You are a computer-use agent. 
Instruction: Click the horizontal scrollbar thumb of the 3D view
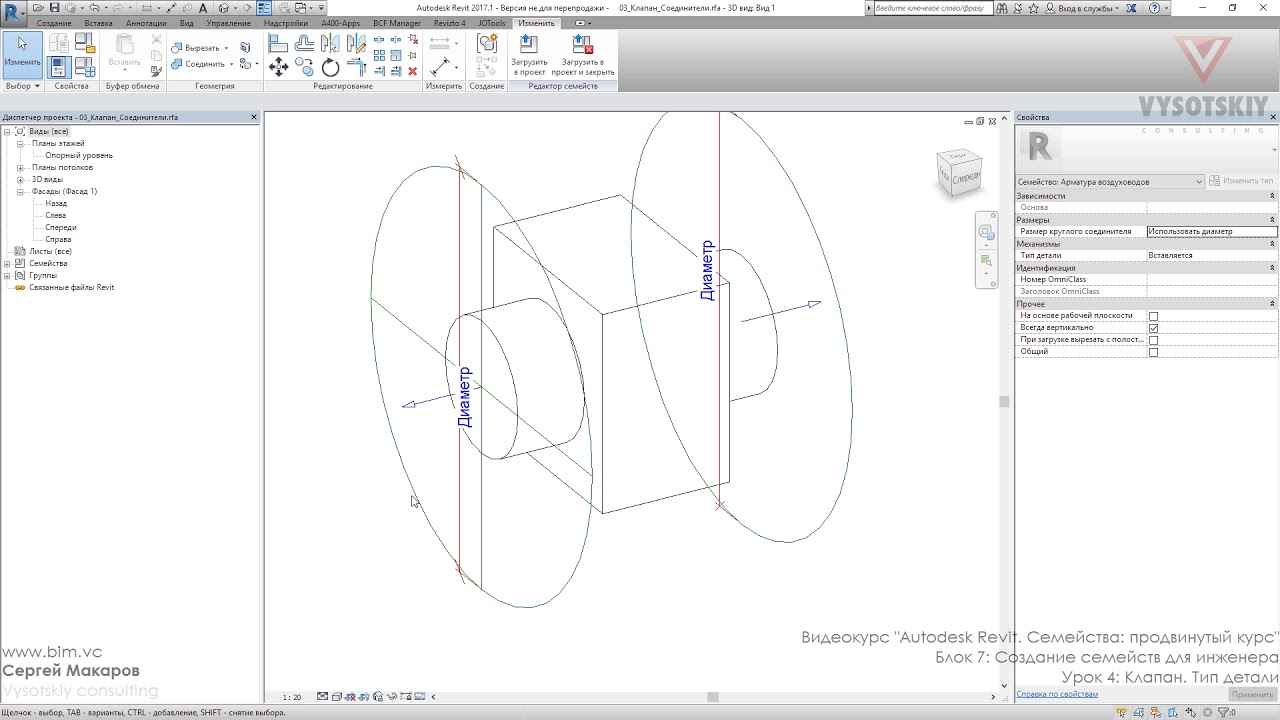[x=712, y=697]
